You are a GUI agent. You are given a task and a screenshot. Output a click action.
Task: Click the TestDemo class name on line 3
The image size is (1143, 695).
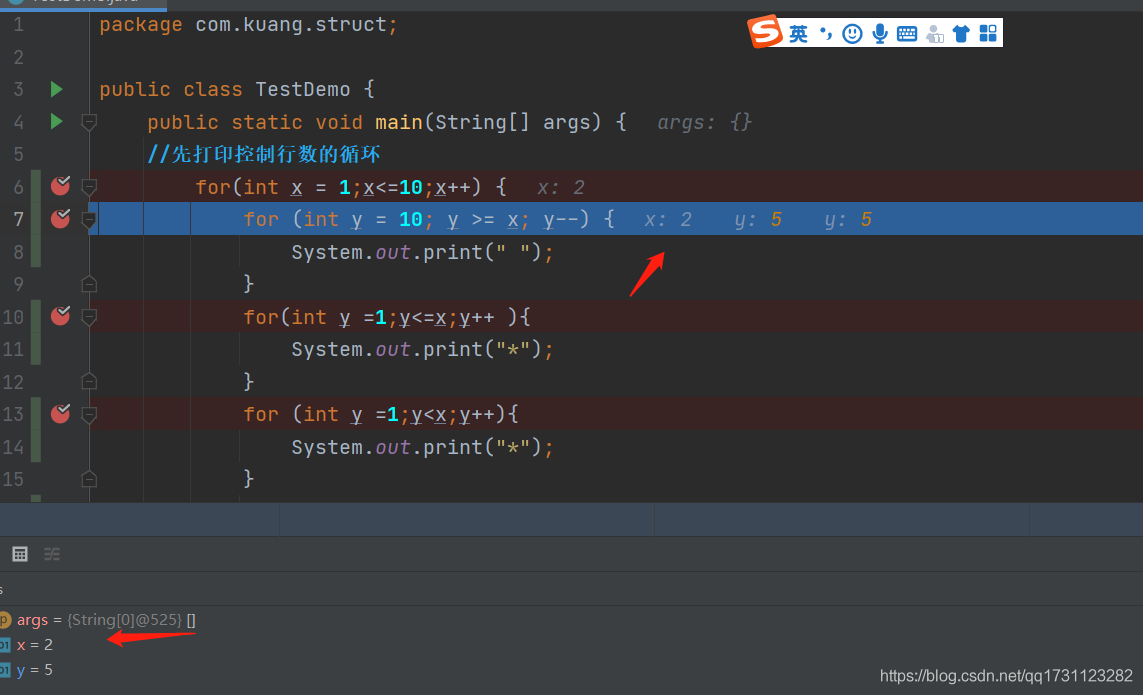click(x=303, y=90)
